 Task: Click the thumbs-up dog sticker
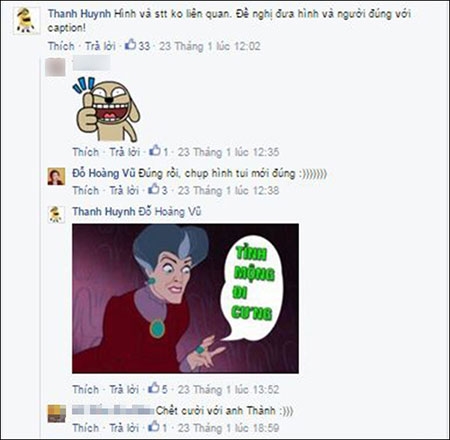tap(106, 109)
